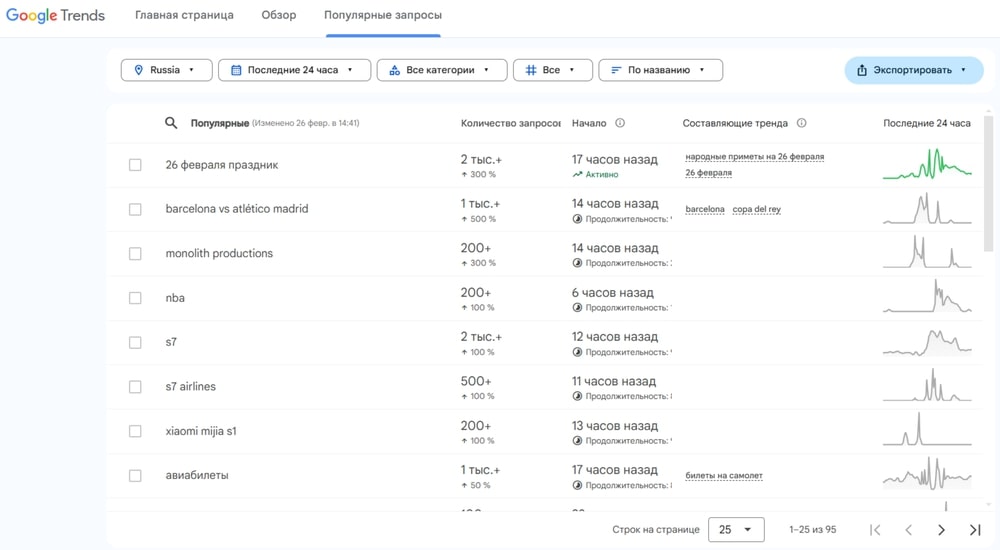Click the 500+ count in s7 airlines row
The height and width of the screenshot is (550, 1000).
pyautogui.click(x=476, y=381)
